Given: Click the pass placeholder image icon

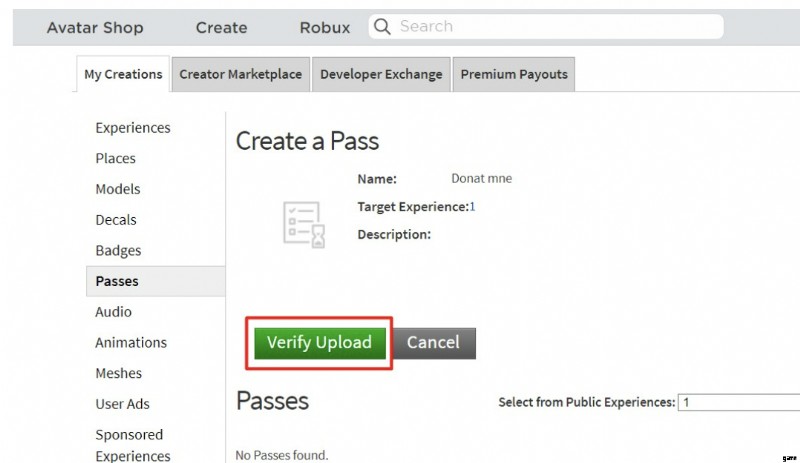Looking at the screenshot, I should tap(301, 223).
